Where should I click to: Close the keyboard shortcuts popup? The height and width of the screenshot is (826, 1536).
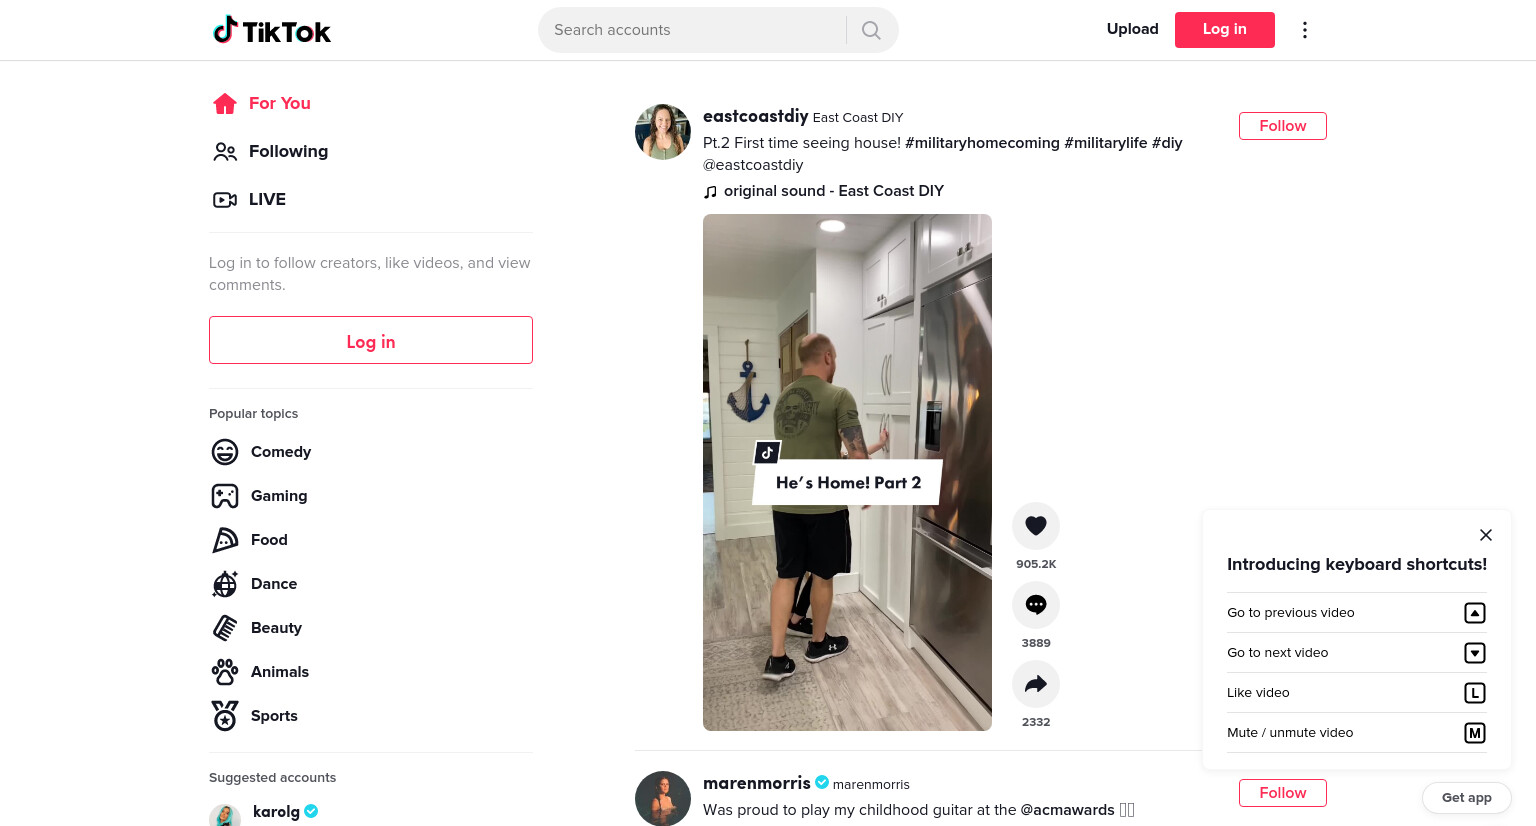1486,535
